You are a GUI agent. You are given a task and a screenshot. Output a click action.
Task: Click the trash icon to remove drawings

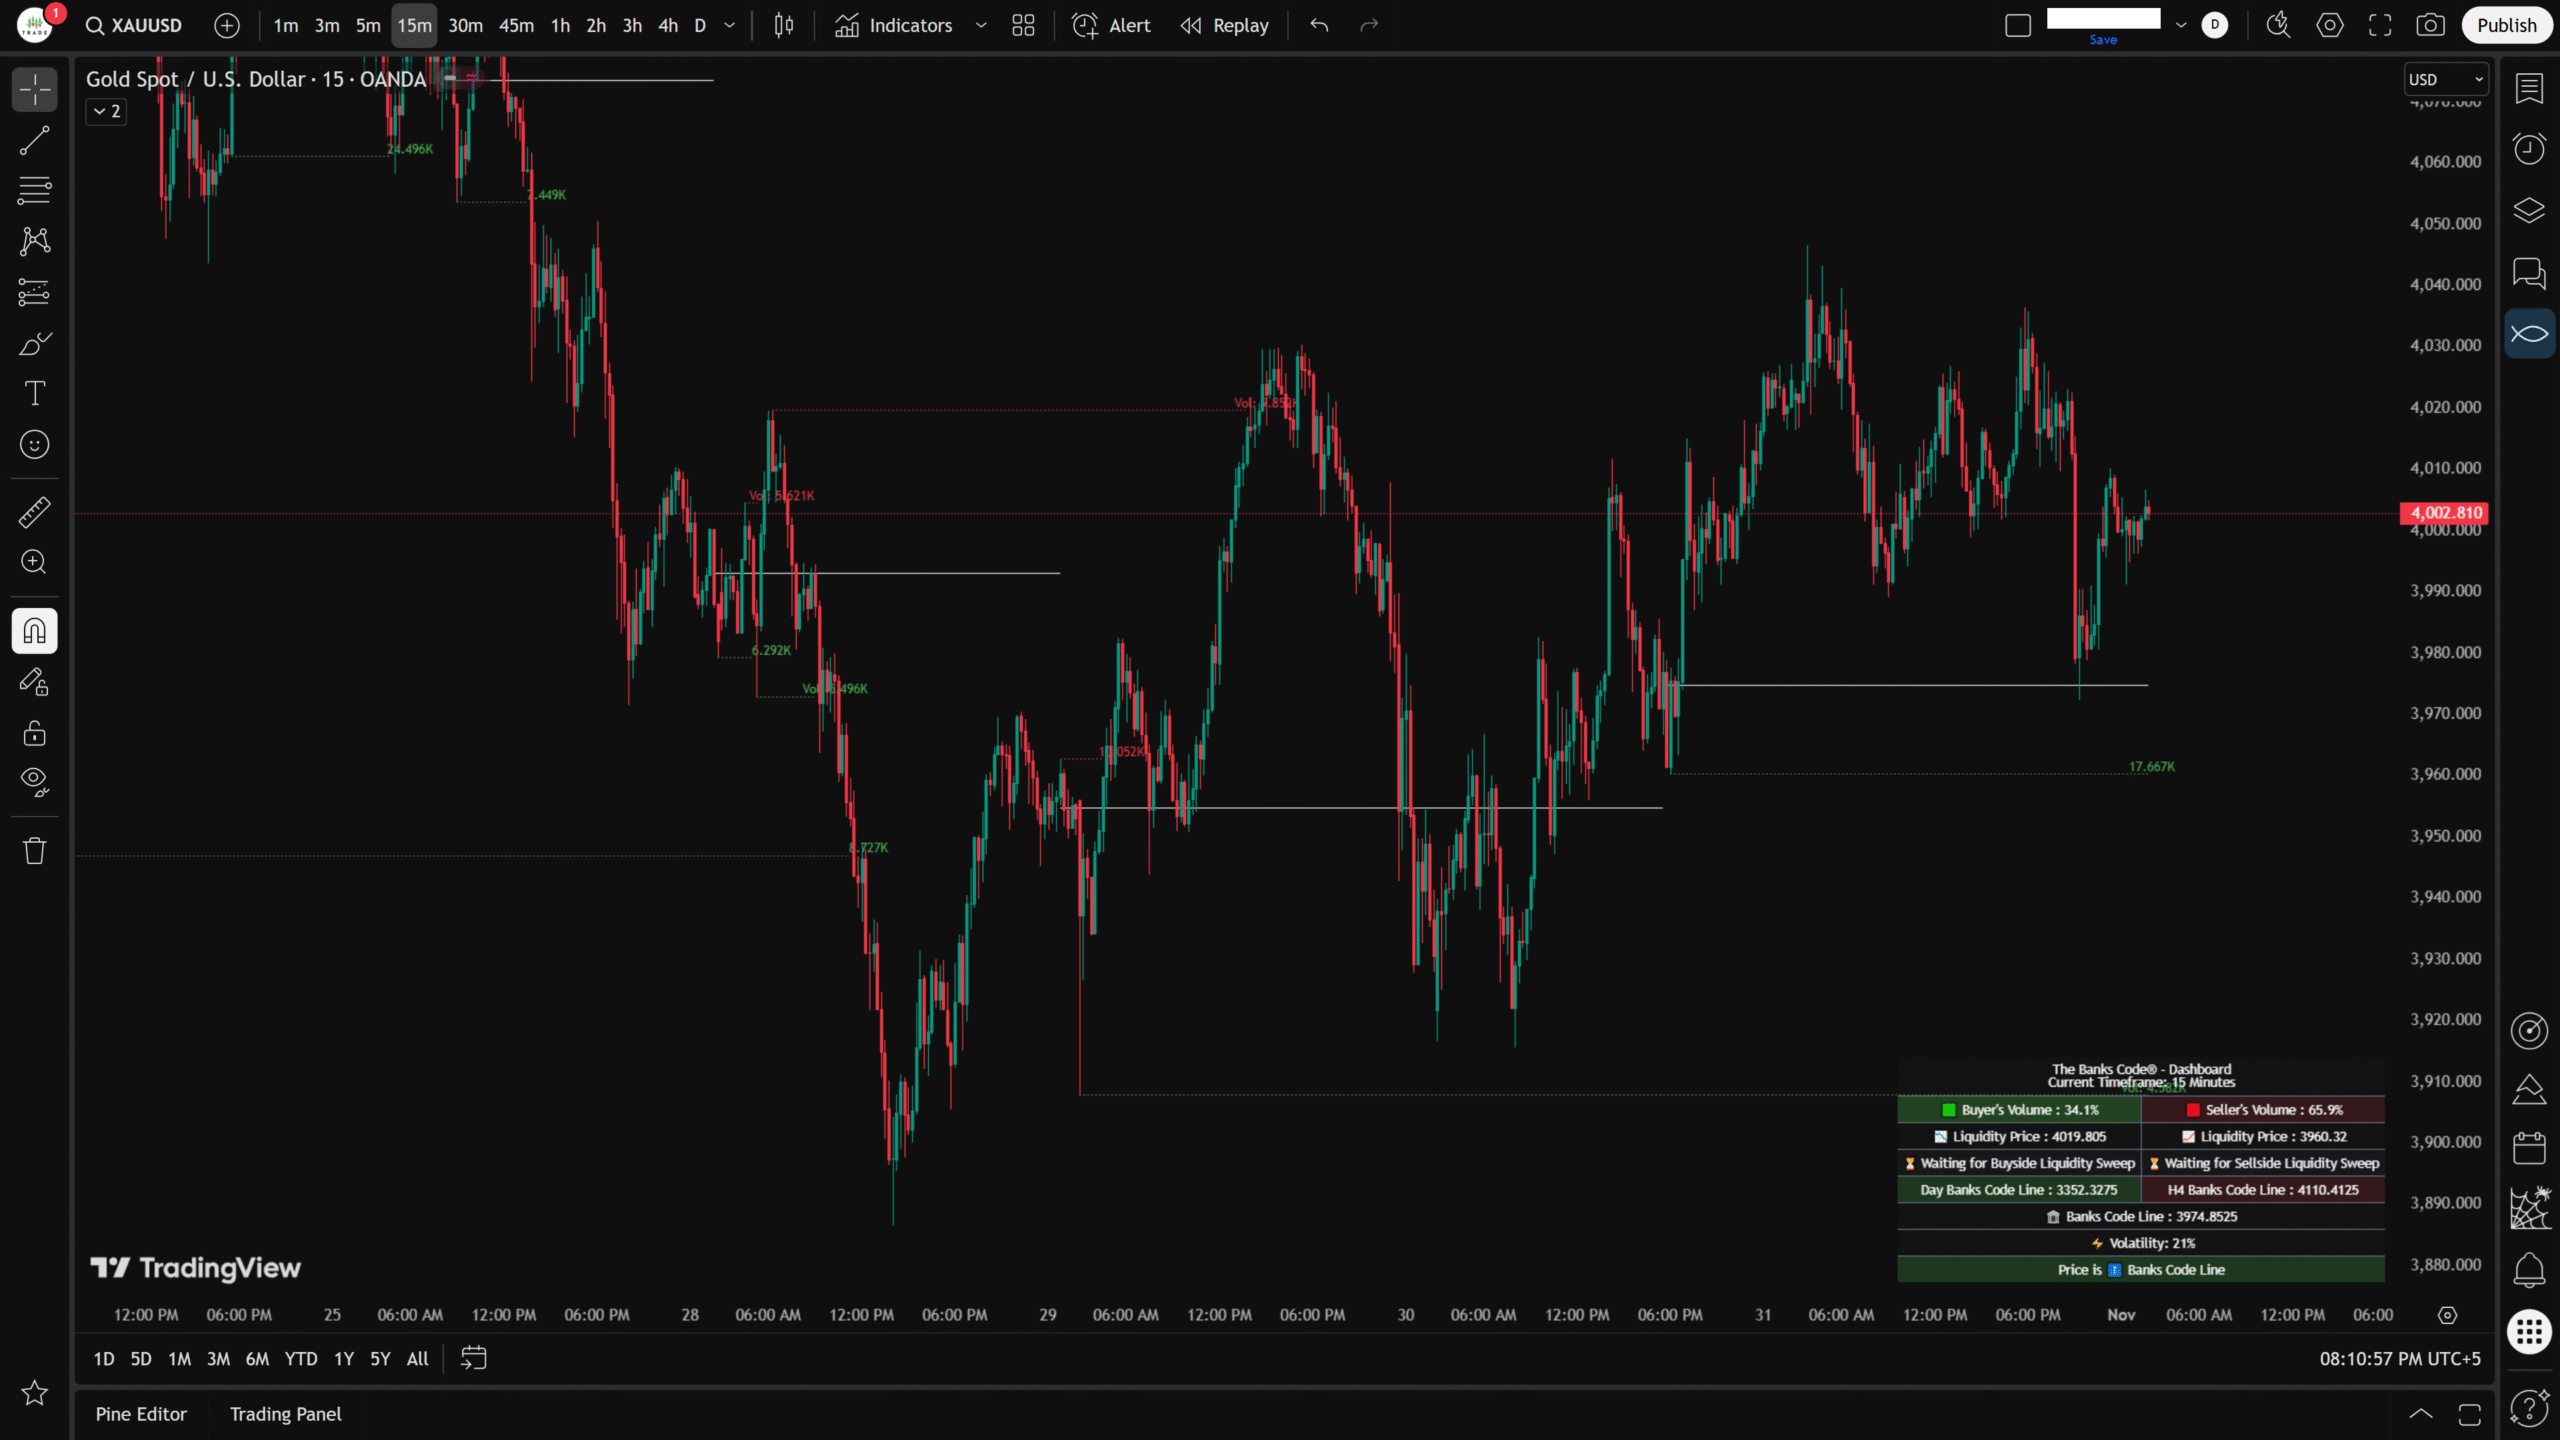pos(34,851)
